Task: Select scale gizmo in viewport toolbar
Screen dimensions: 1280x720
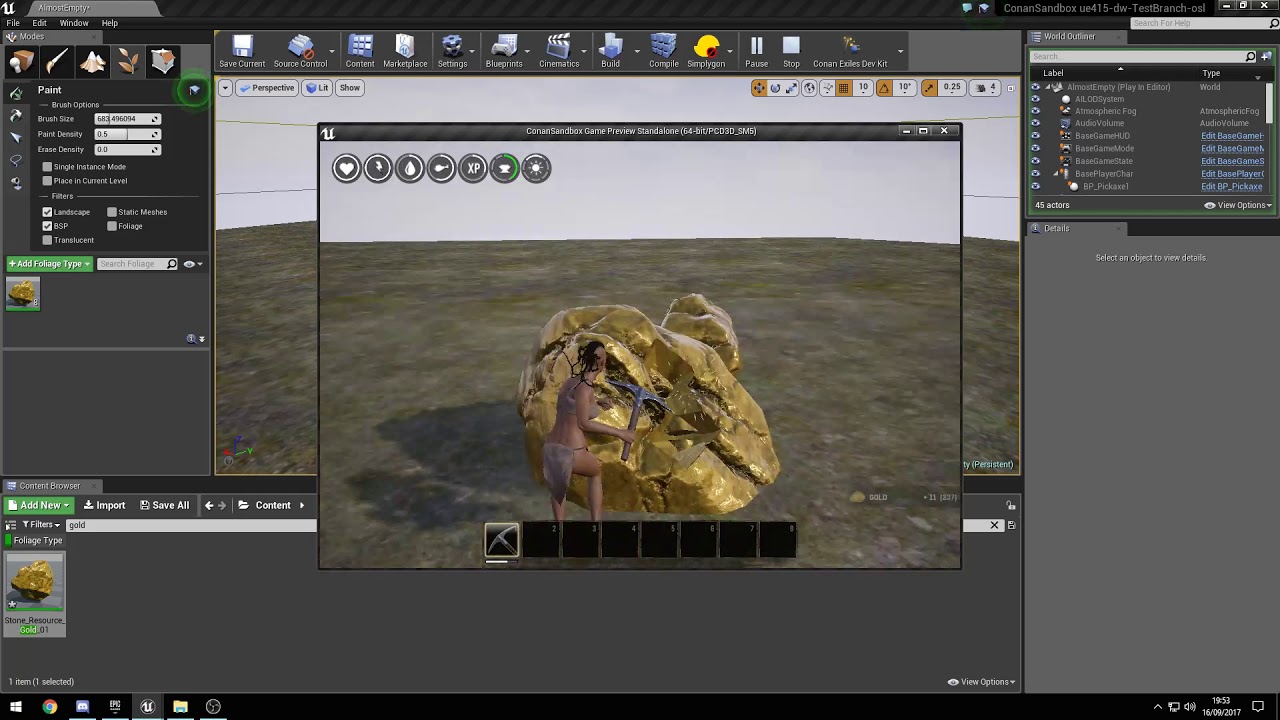Action: 791,88
